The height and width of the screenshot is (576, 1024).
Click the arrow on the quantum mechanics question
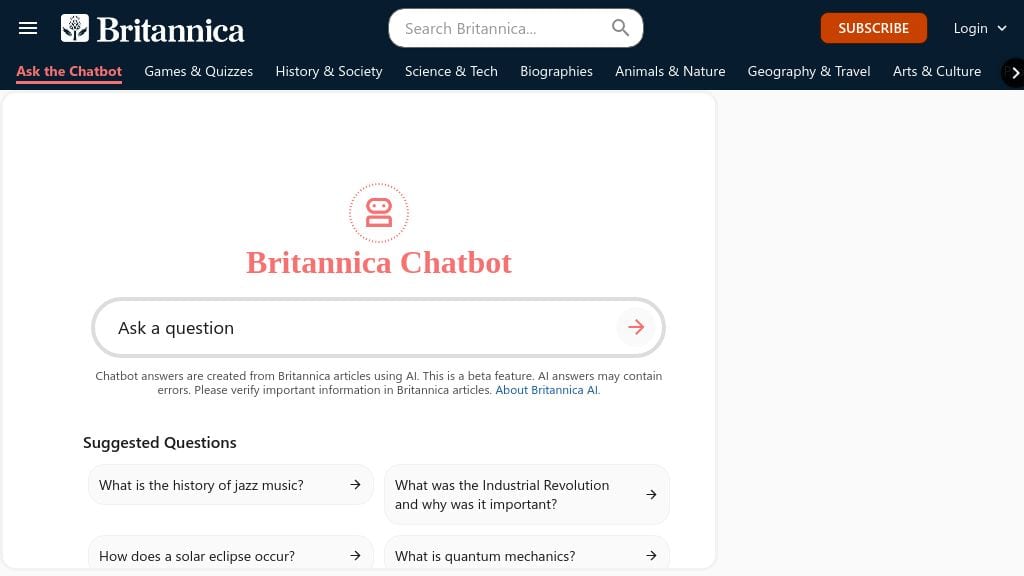(x=651, y=556)
